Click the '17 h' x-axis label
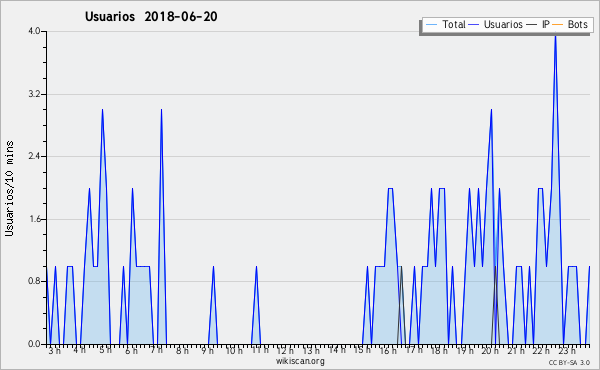The image size is (600, 370). coord(414,350)
